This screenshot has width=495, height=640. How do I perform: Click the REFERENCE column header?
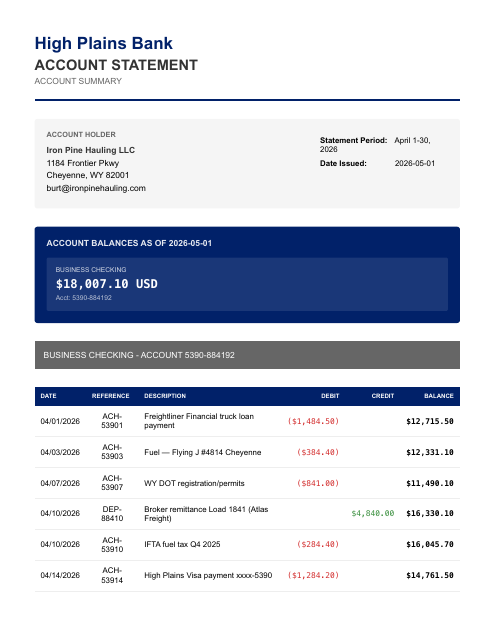click(111, 396)
